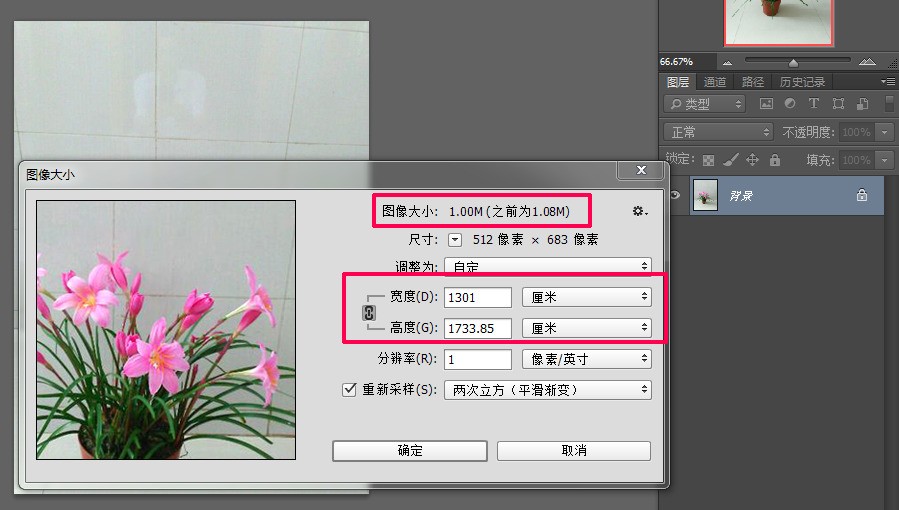Hide the 背景 layer with eye icon
This screenshot has height=510, width=899.
[x=675, y=195]
